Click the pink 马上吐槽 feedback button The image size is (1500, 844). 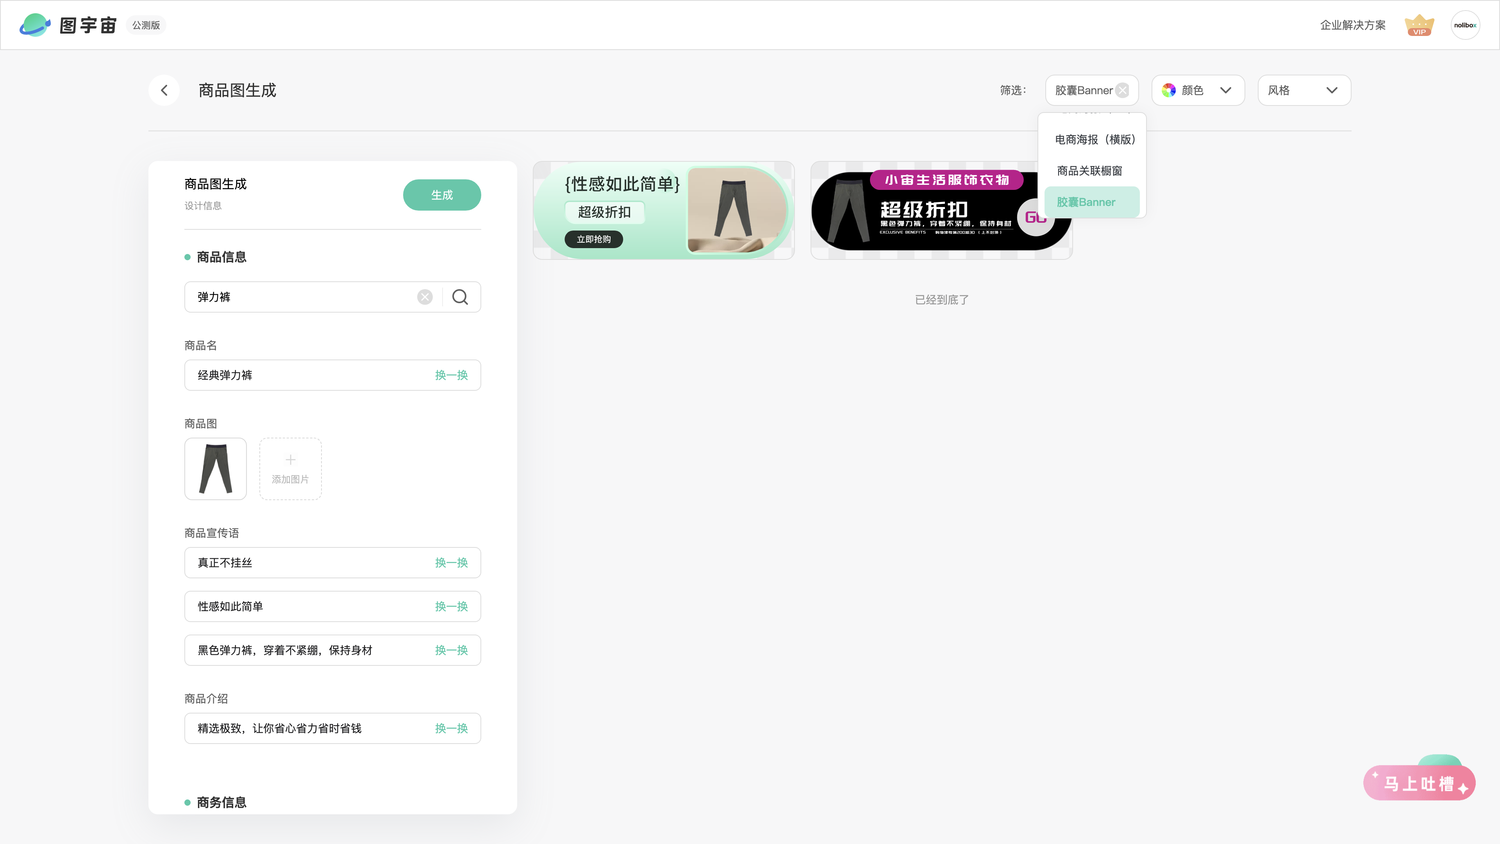(1419, 783)
